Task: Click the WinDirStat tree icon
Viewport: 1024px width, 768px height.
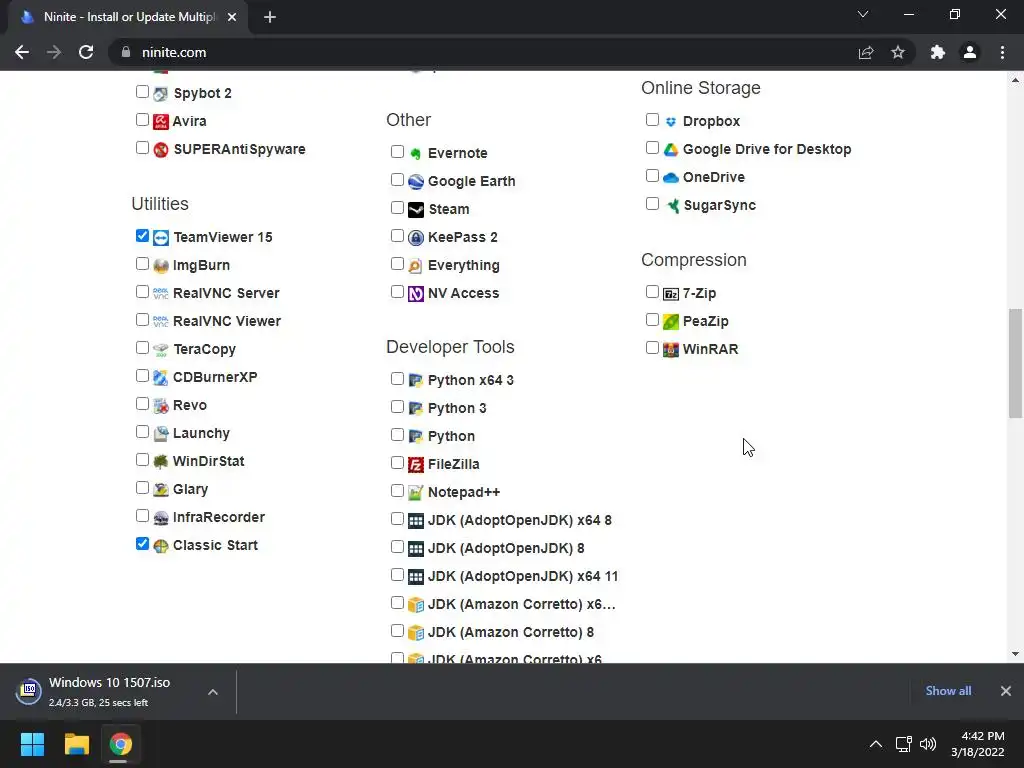Action: (x=161, y=462)
